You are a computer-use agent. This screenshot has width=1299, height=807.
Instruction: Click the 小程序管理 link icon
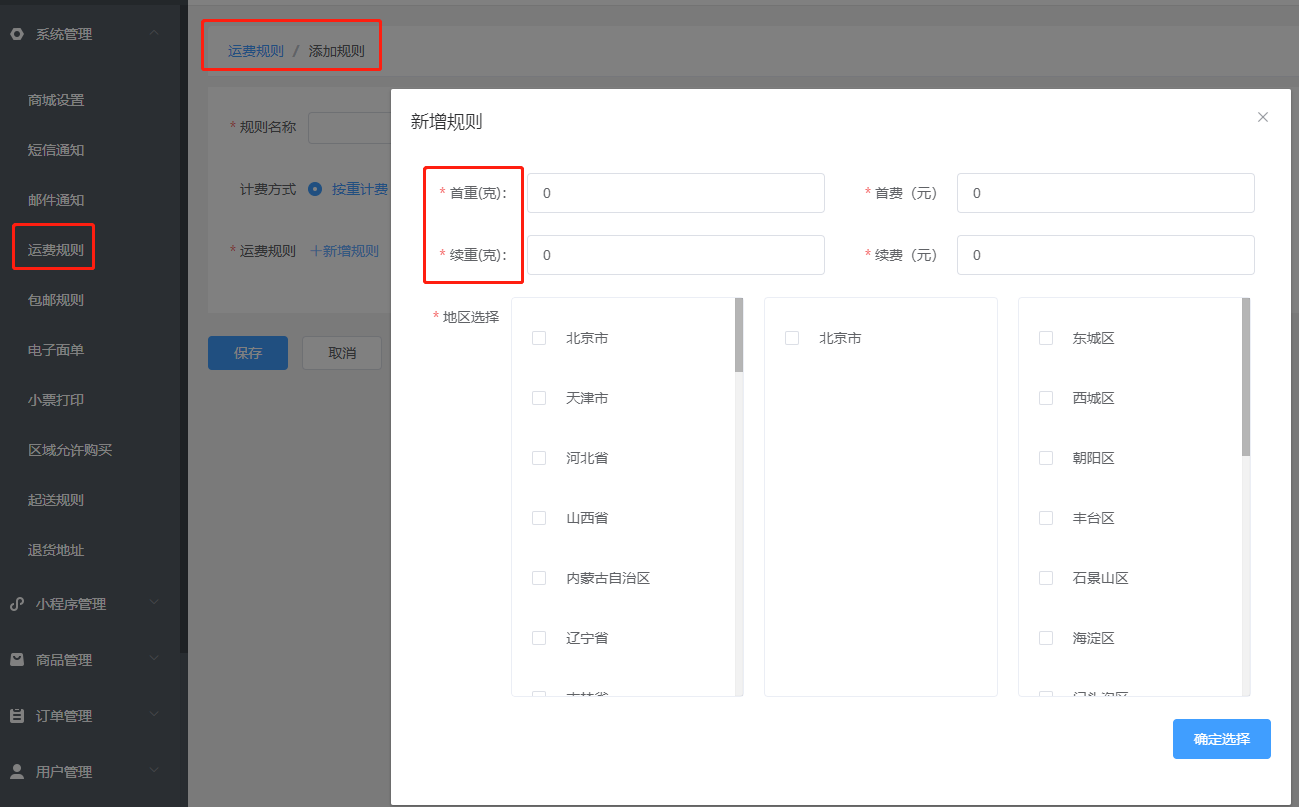tap(16, 604)
